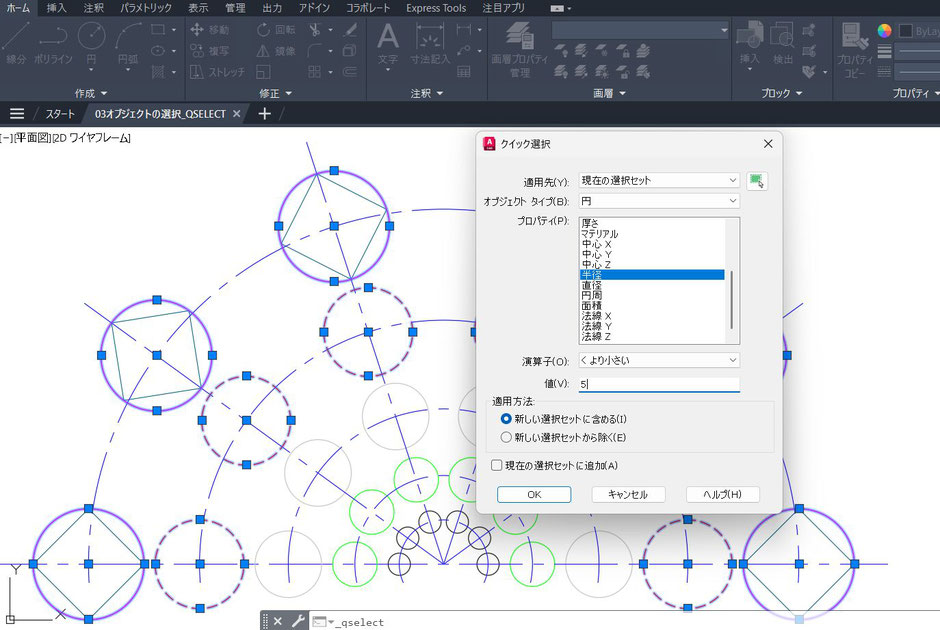Expand the 注釈 panel dropdown

click(x=426, y=94)
